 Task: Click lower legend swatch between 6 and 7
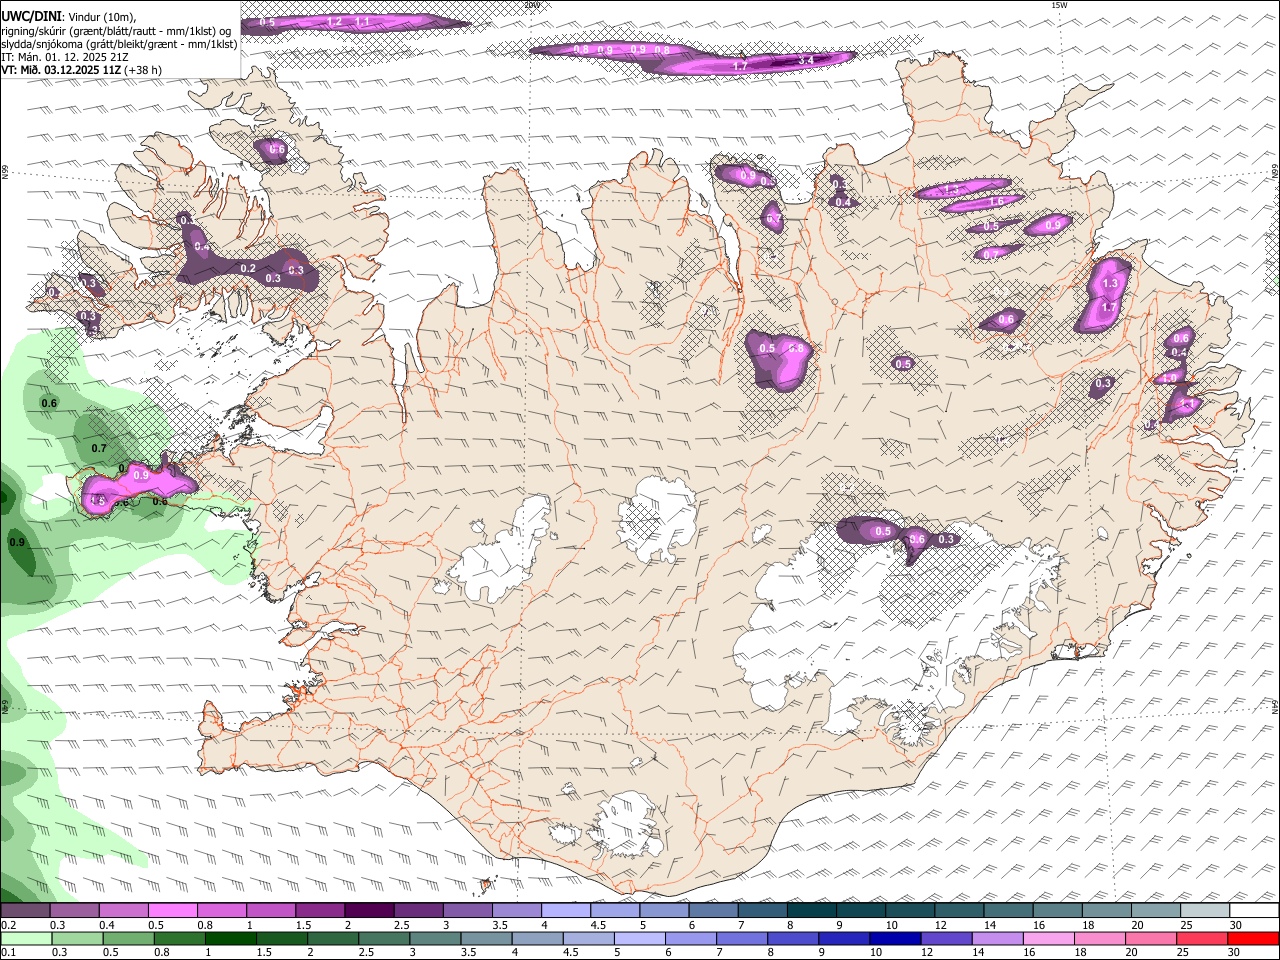691,938
